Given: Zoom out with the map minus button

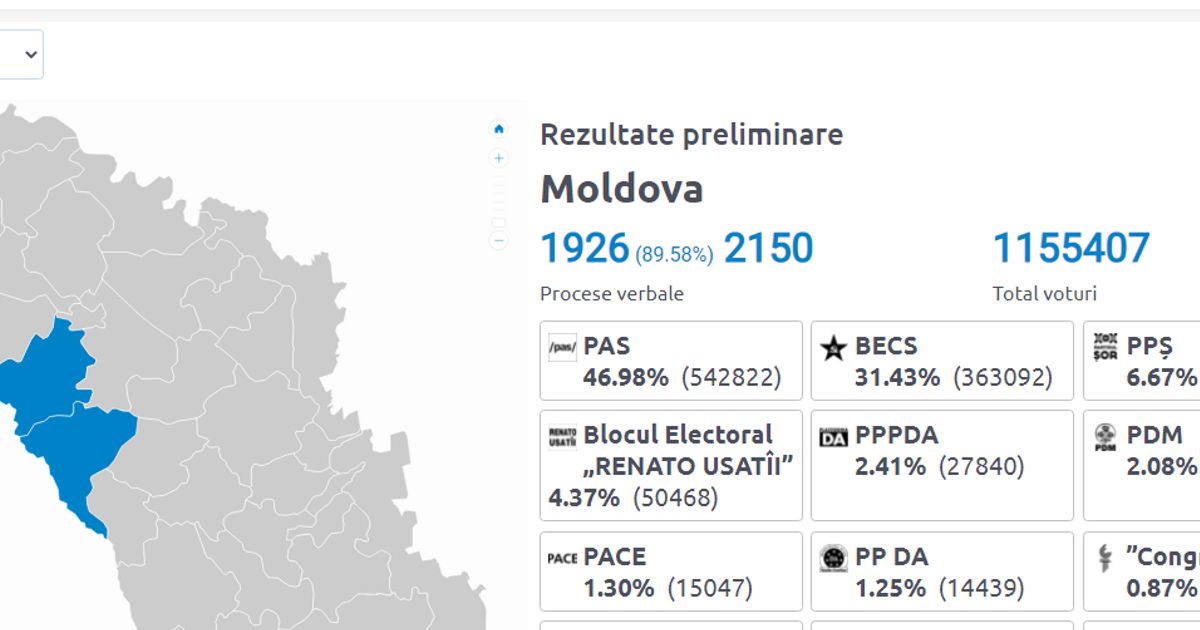Looking at the screenshot, I should (499, 241).
